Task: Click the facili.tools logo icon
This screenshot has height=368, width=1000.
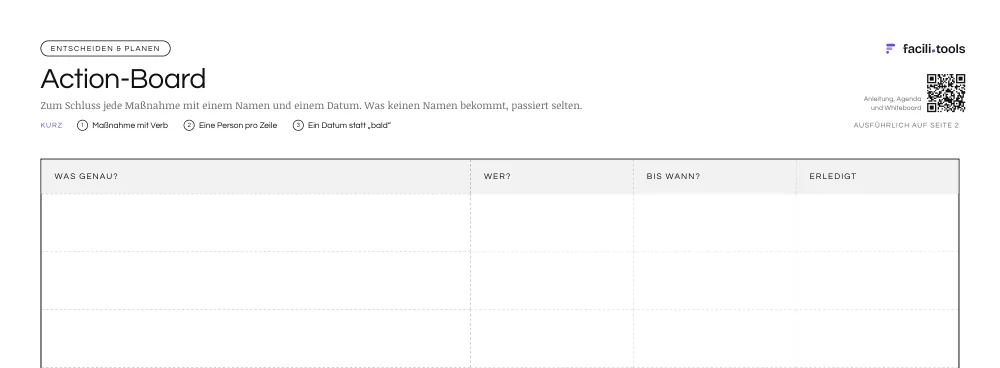Action: [x=890, y=49]
